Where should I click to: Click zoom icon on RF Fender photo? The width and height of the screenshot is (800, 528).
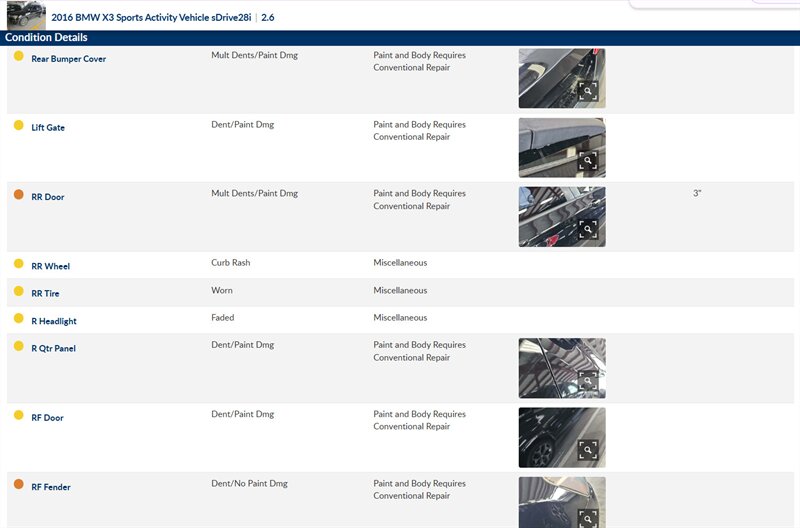pyautogui.click(x=588, y=518)
